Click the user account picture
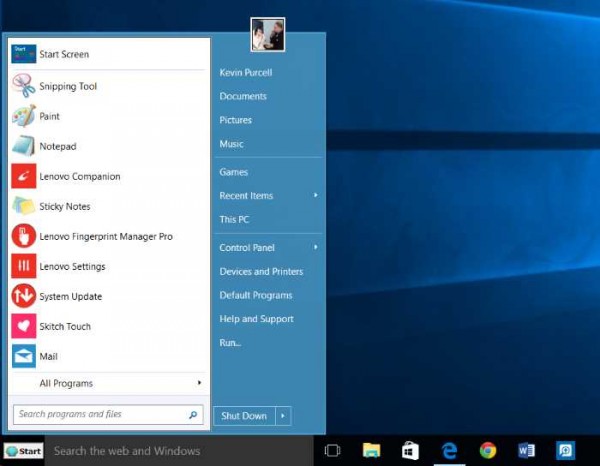600x466 pixels. [268, 34]
